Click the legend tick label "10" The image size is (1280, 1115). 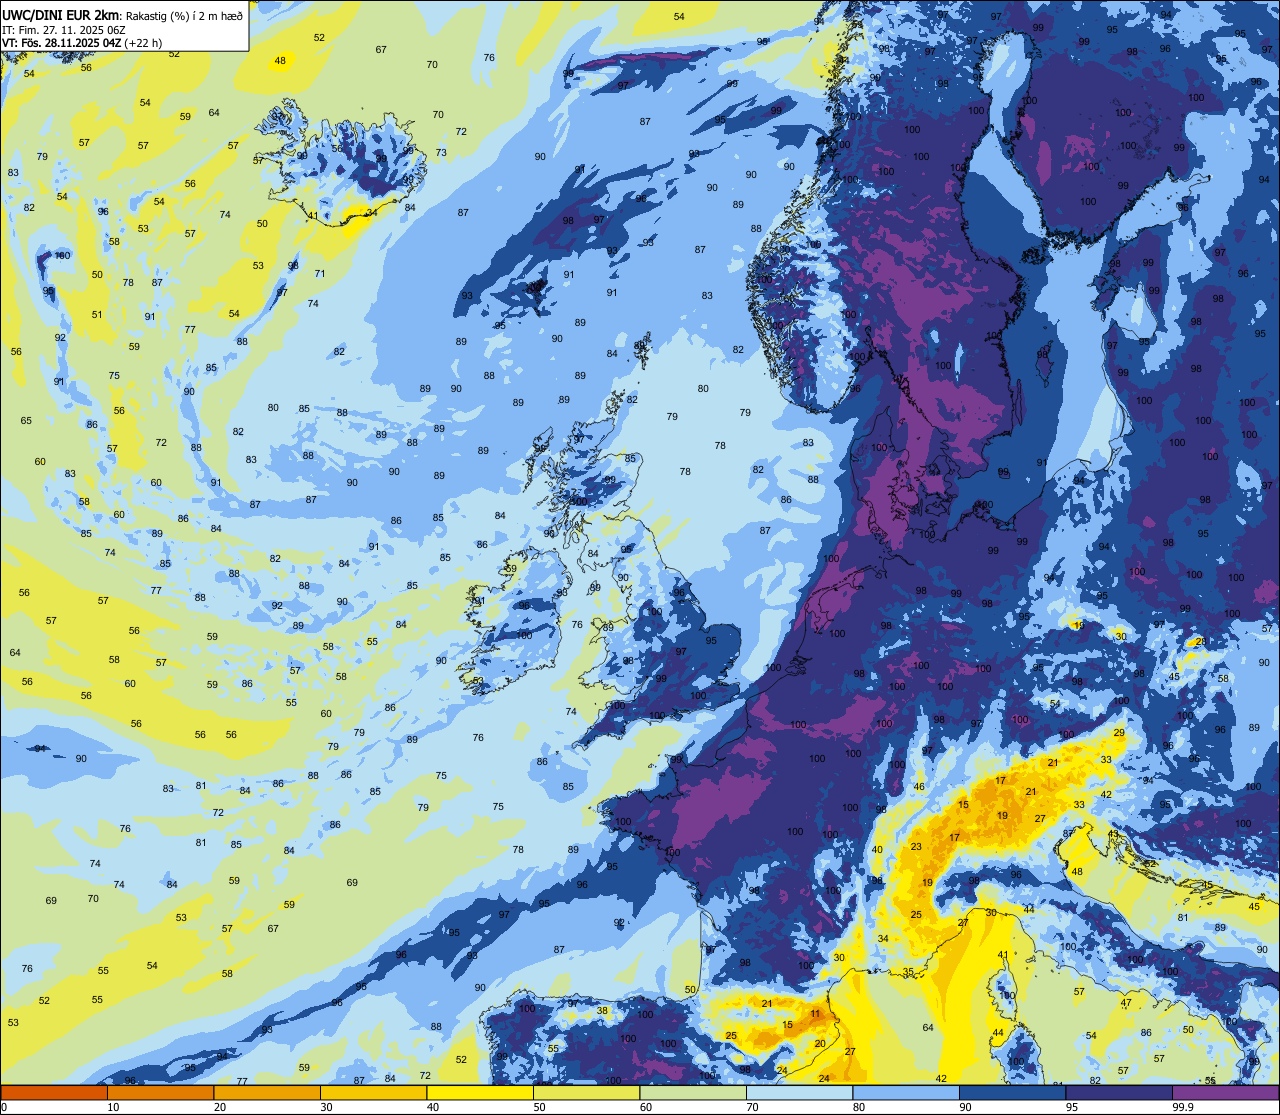tap(114, 1106)
